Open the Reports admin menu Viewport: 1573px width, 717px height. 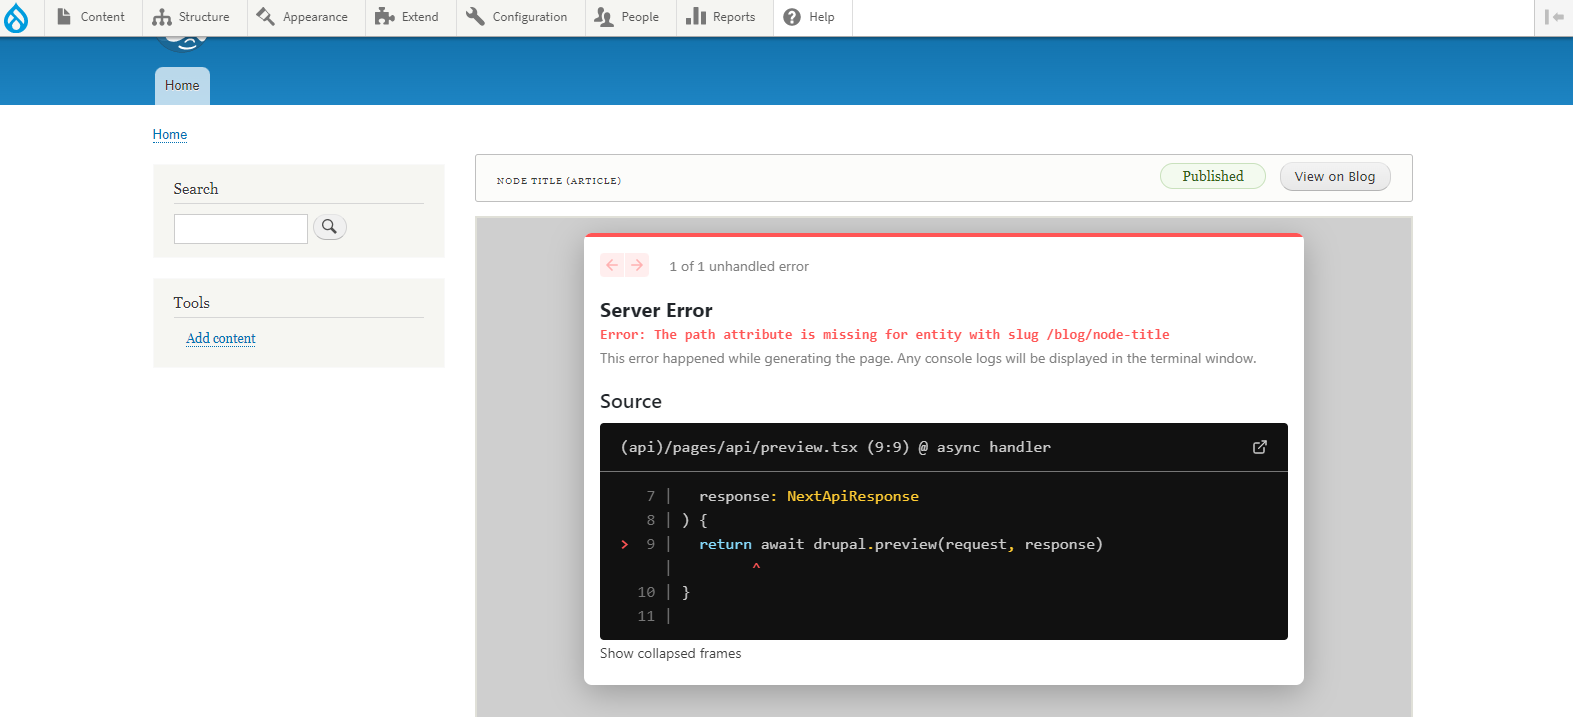point(721,17)
